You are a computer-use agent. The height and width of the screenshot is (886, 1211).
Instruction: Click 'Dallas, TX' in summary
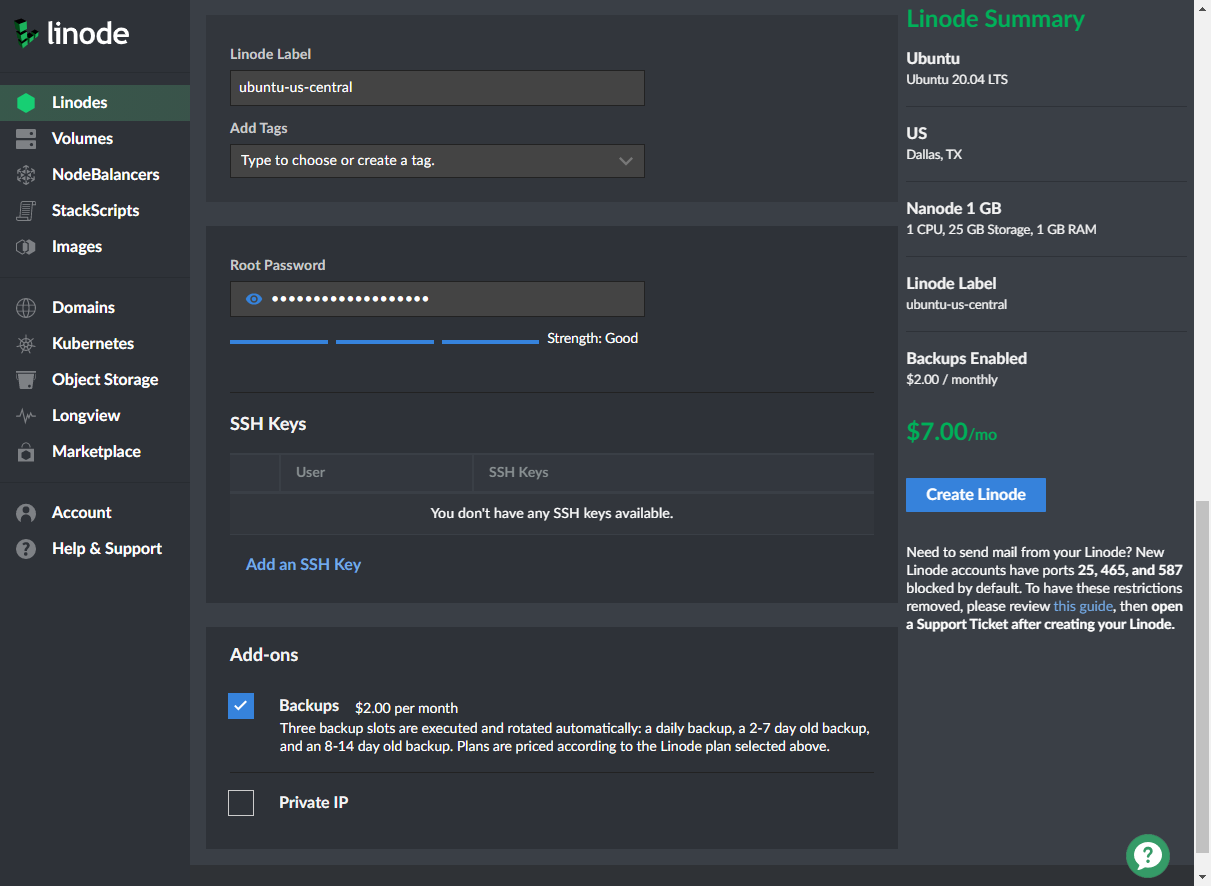(x=934, y=155)
